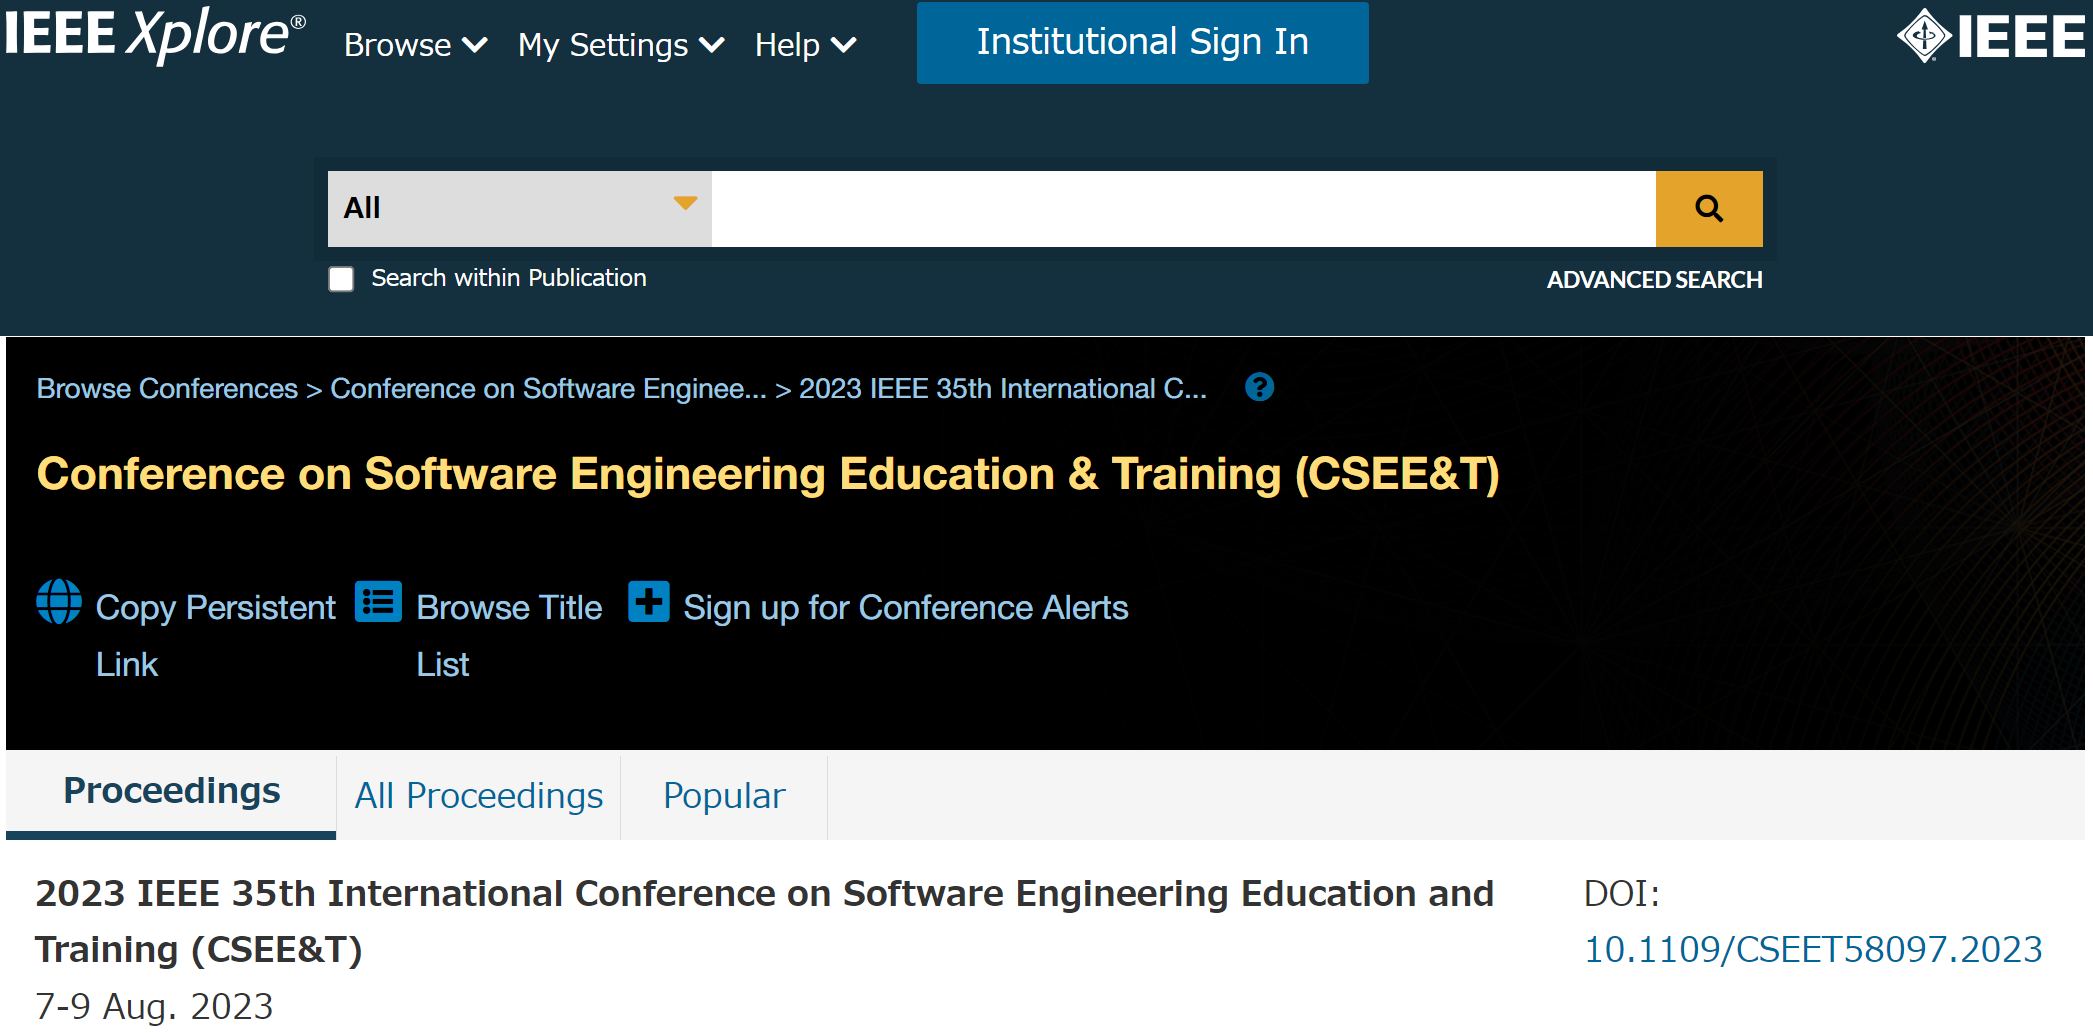The width and height of the screenshot is (2093, 1033).
Task: Click the magnifier search button
Action: point(1709,208)
